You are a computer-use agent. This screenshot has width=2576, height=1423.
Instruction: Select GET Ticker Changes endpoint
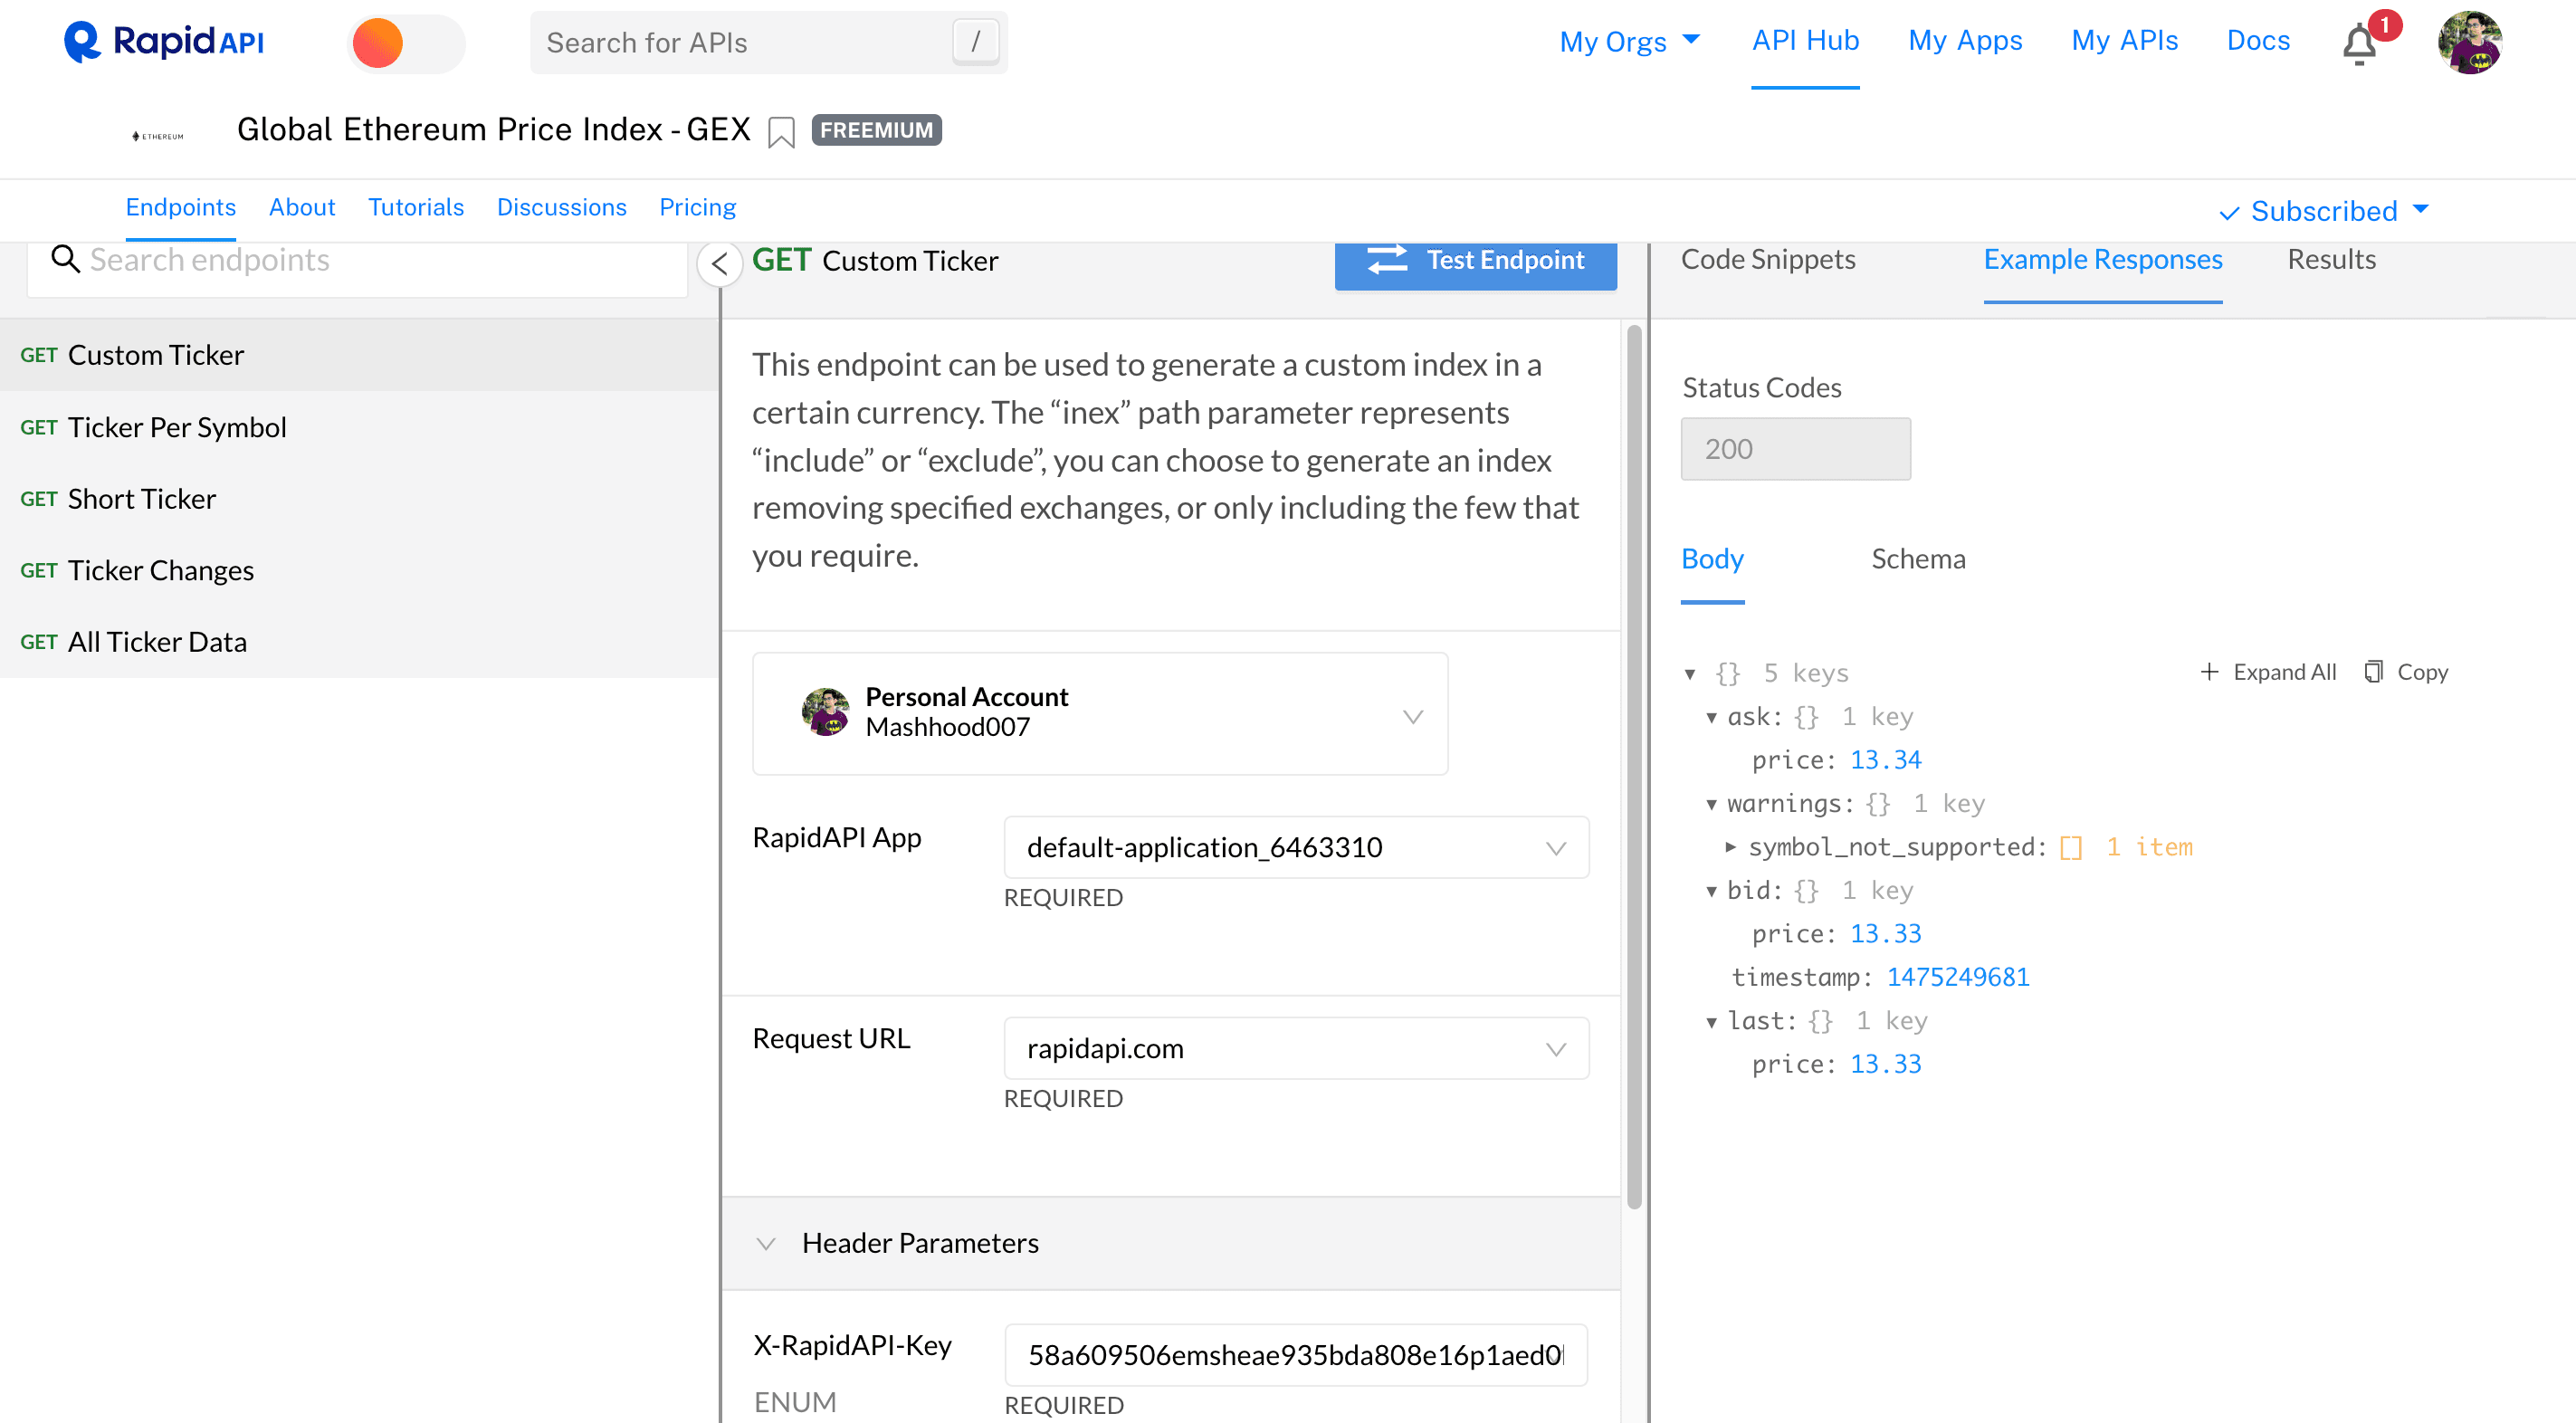(359, 570)
